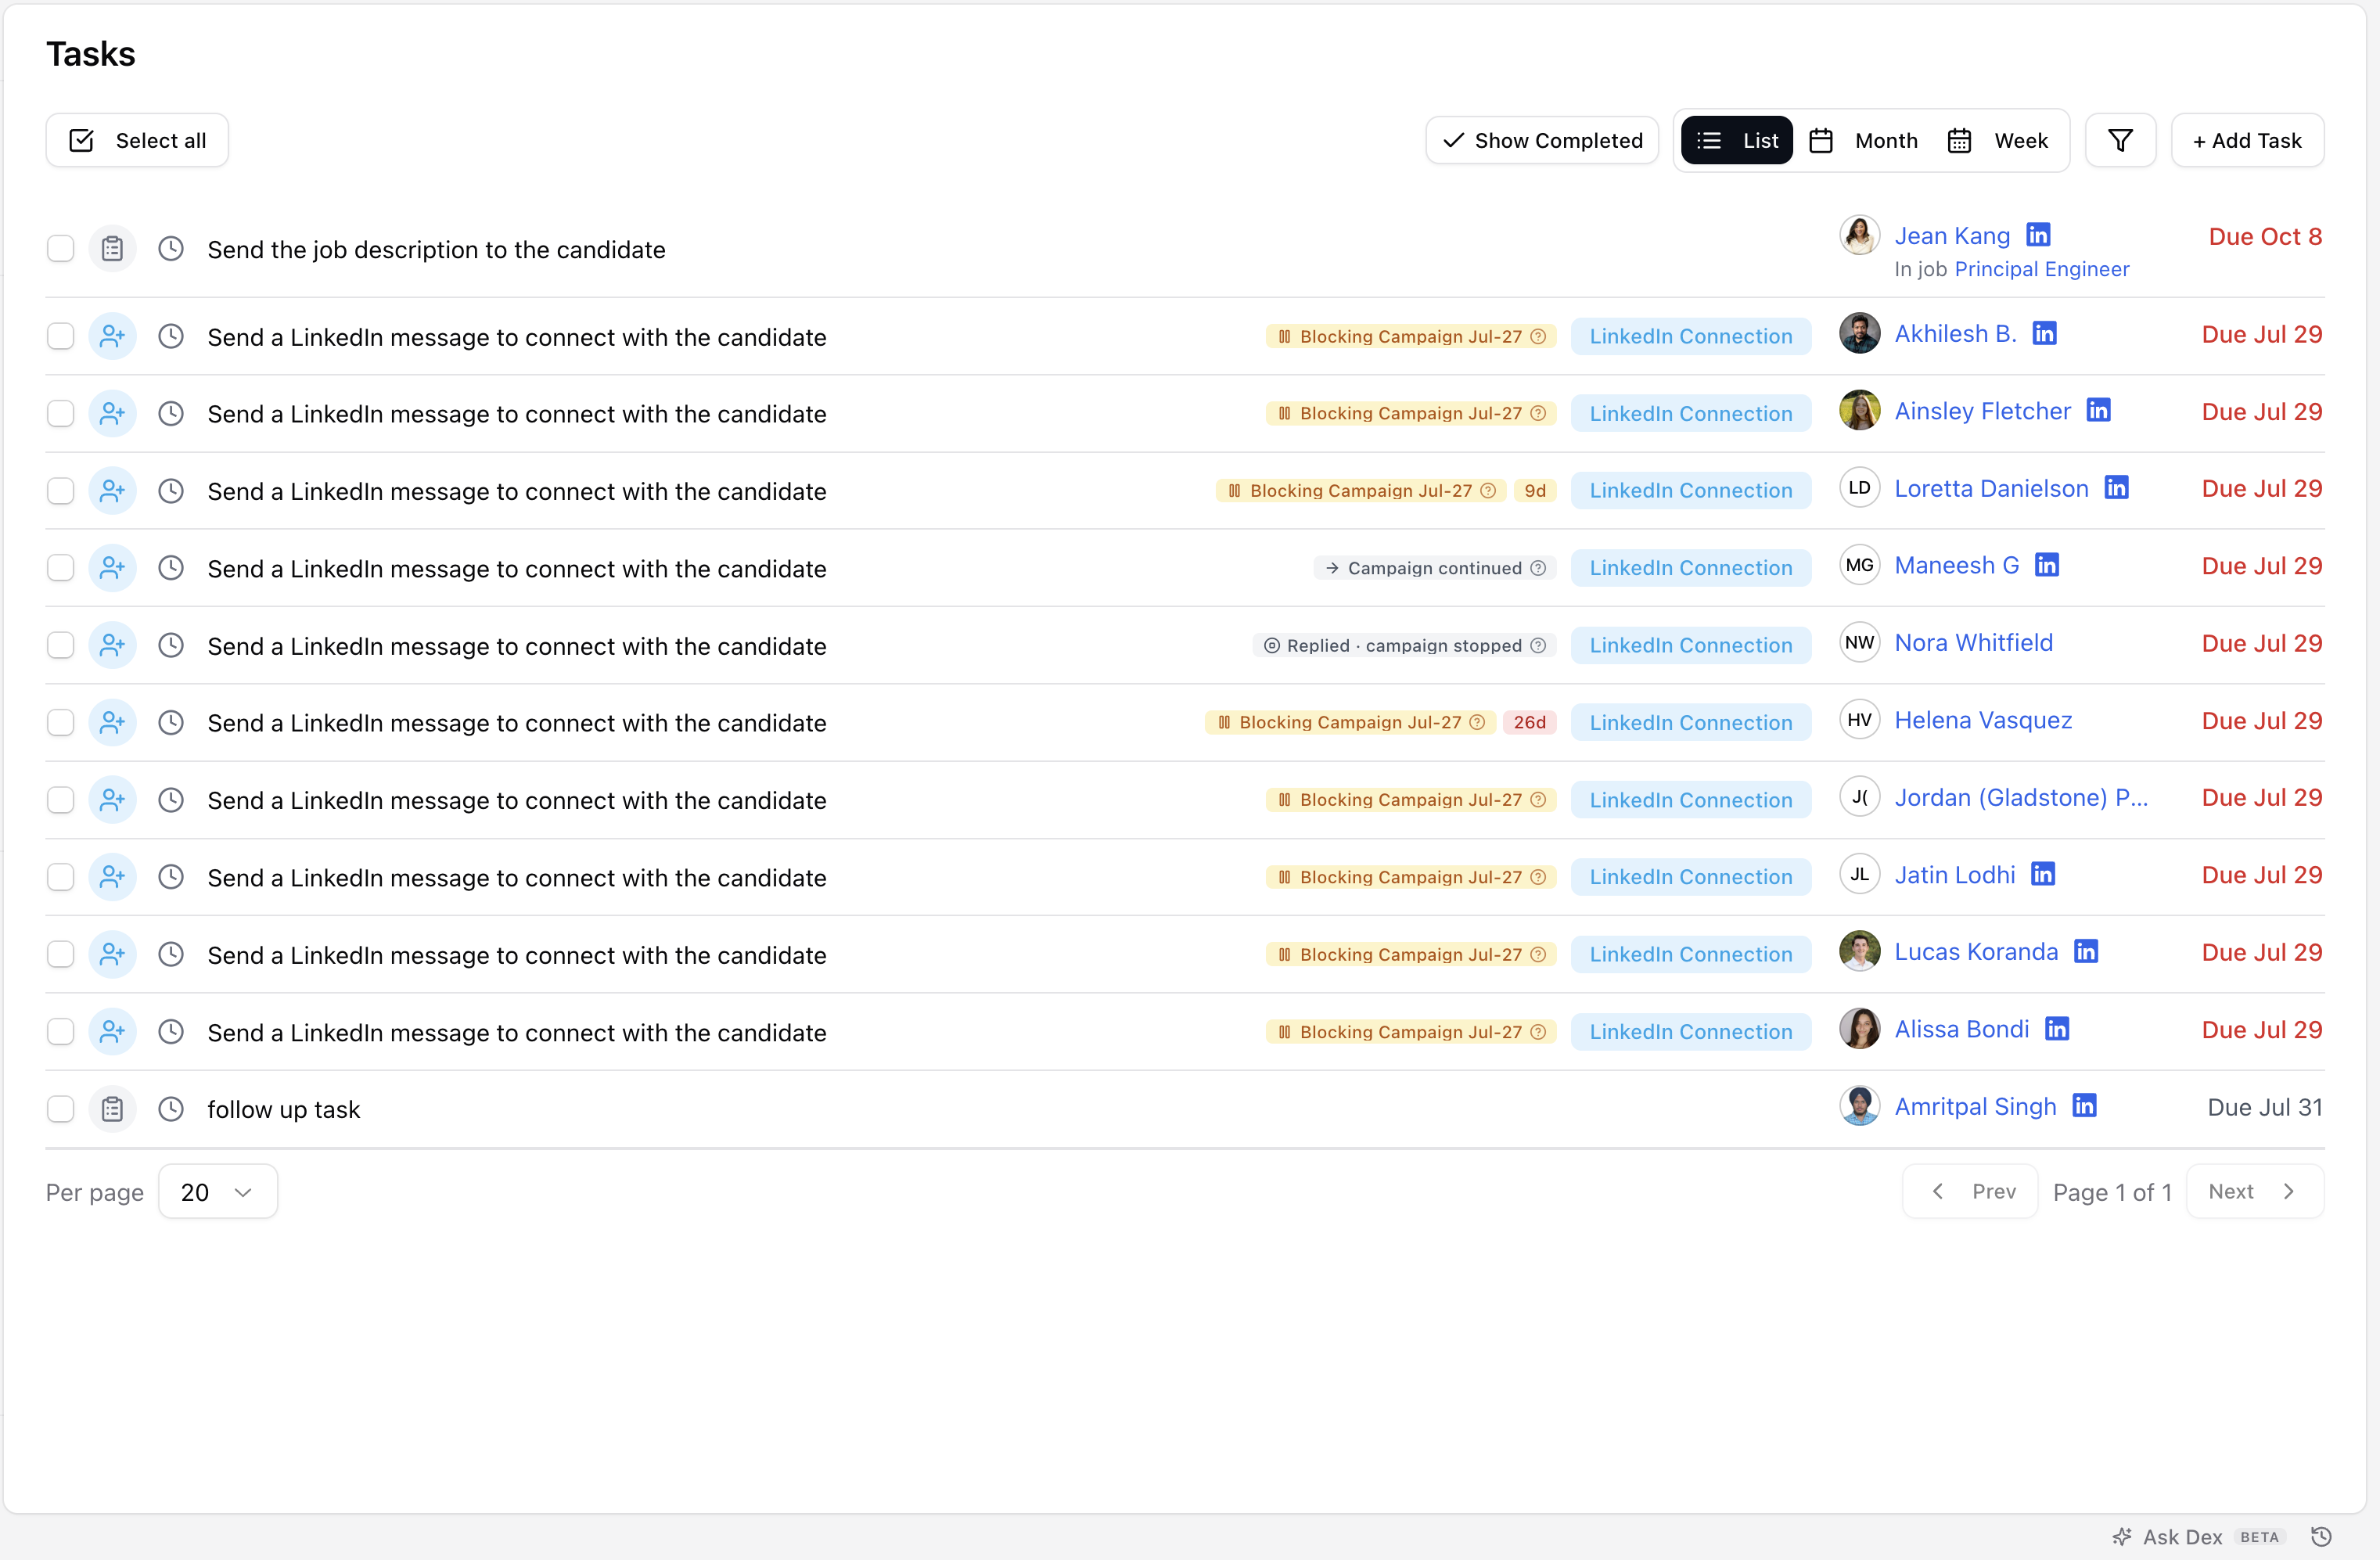Go to Next page
The height and width of the screenshot is (1560, 2380).
2255,1191
